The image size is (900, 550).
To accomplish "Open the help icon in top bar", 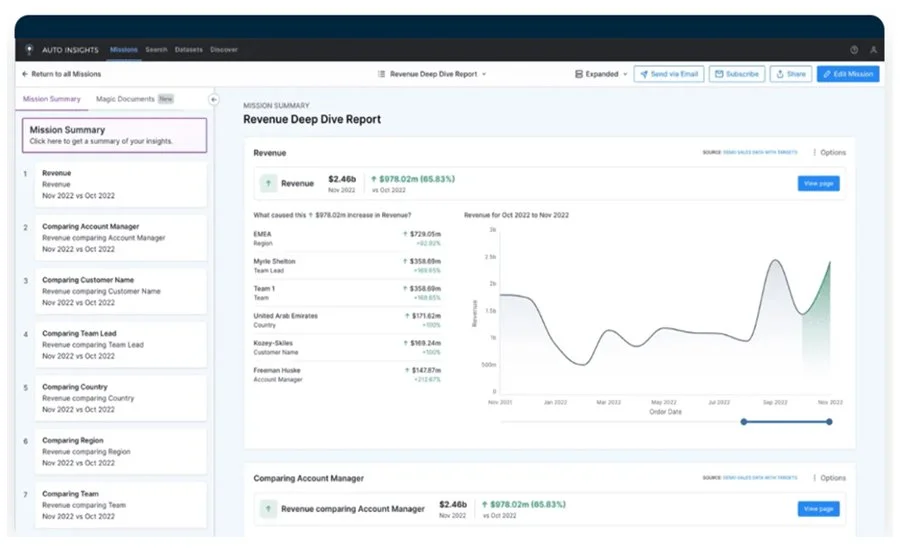I will click(x=854, y=50).
